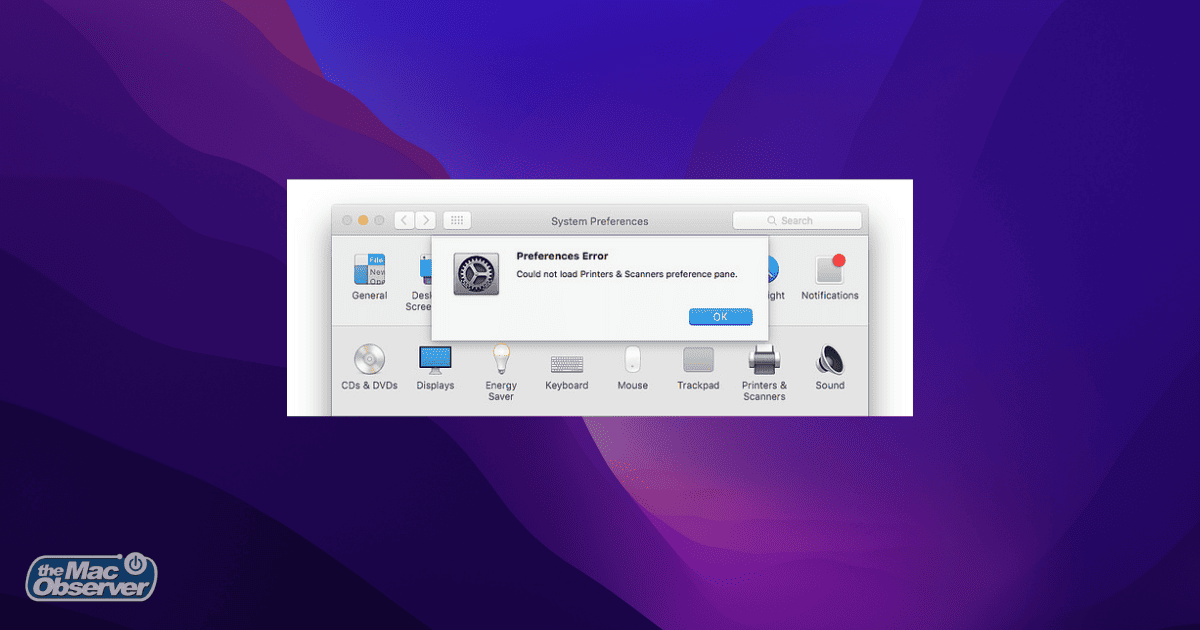Click the yellow minimize window button
Viewport: 1200px width, 630px height.
point(363,220)
